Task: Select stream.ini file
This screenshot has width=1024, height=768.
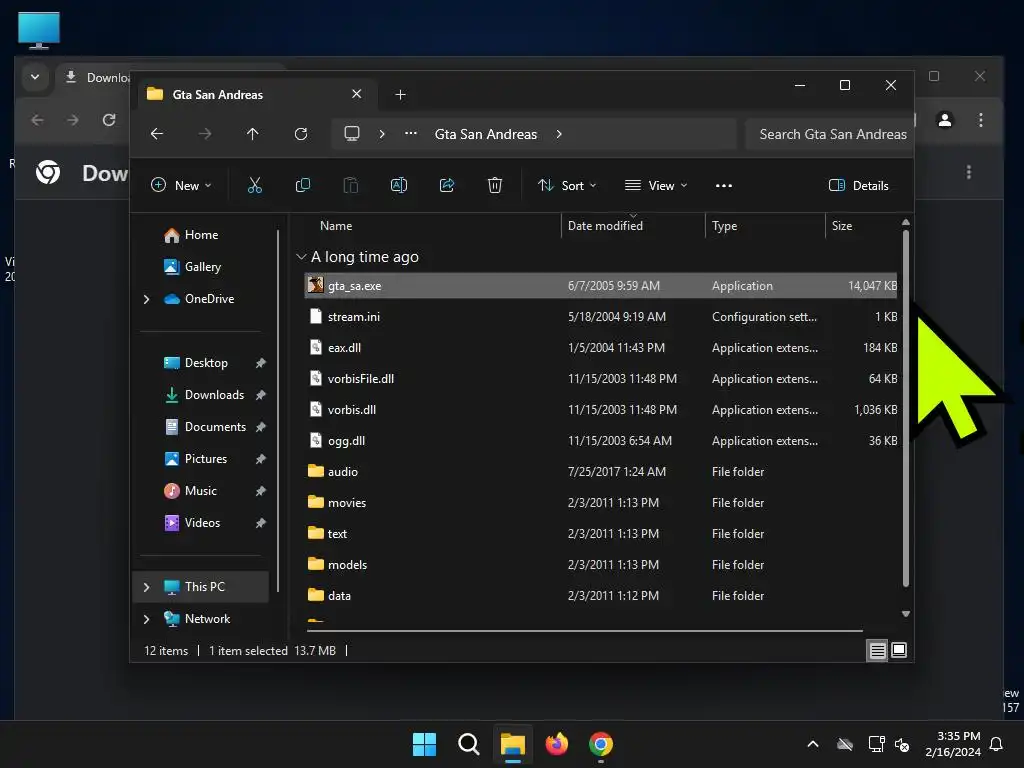Action: coord(601,317)
